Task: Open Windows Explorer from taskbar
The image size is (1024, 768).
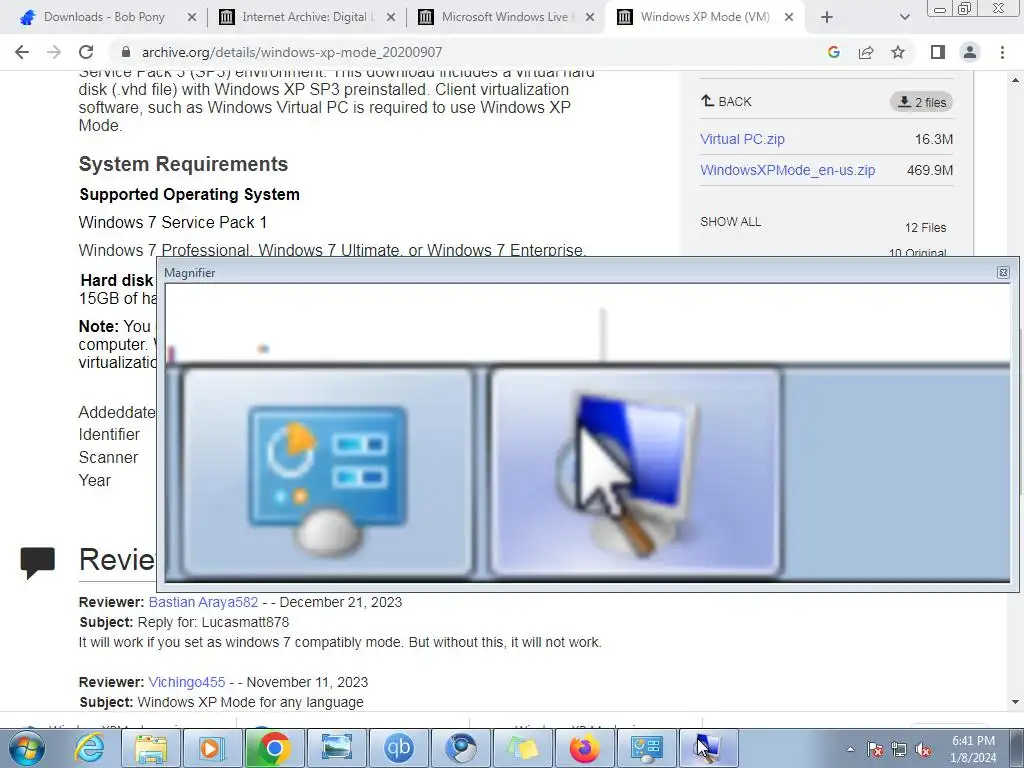Action: click(151, 748)
